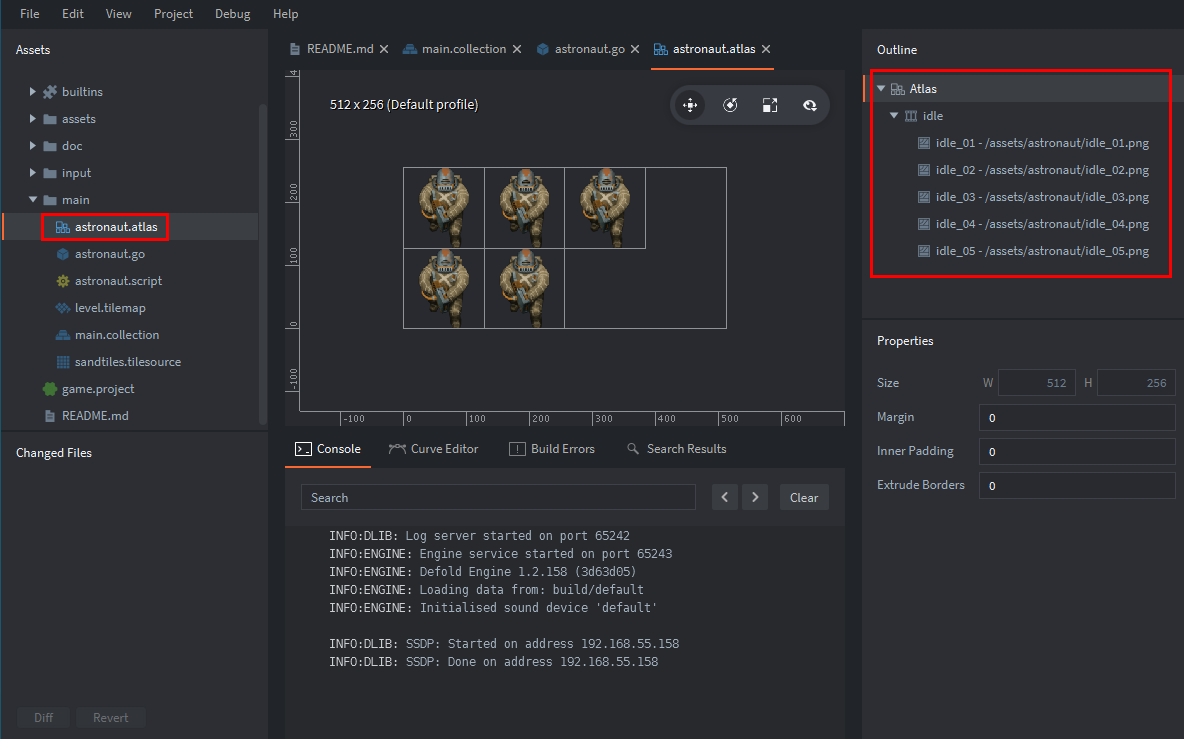The height and width of the screenshot is (739, 1184).
Task: Click the doc folder icon
Action: pos(50,146)
